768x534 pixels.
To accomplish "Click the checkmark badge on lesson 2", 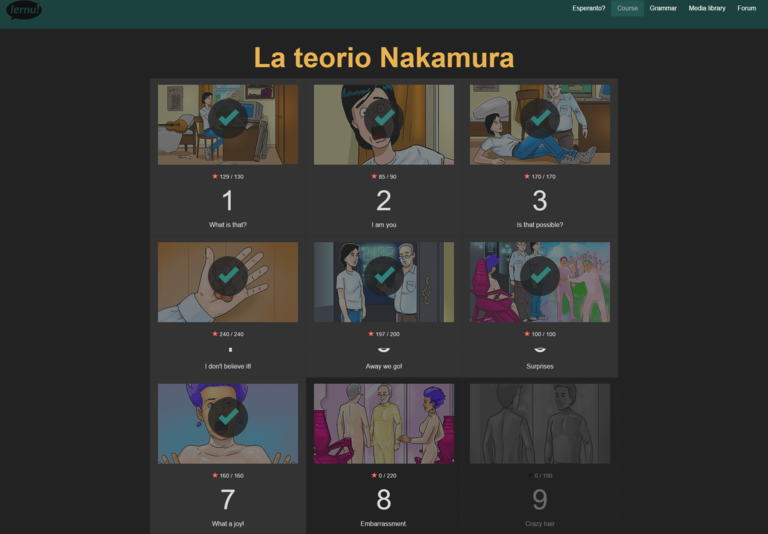I will point(384,118).
